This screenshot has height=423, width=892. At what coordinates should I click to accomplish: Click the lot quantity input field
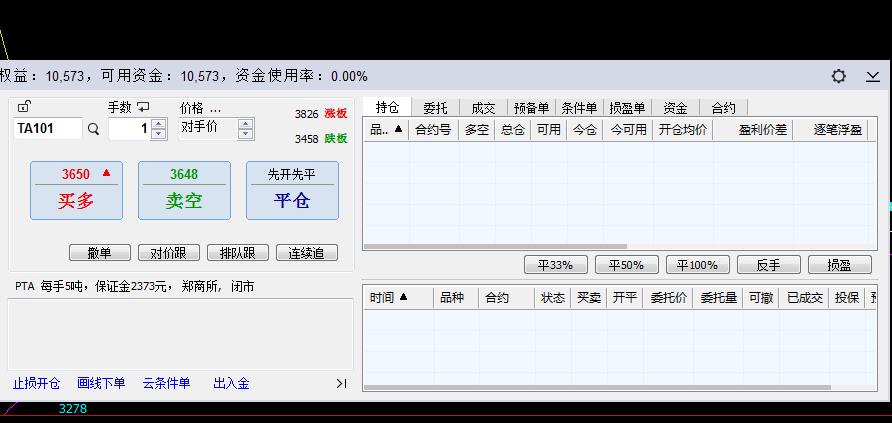pos(130,129)
